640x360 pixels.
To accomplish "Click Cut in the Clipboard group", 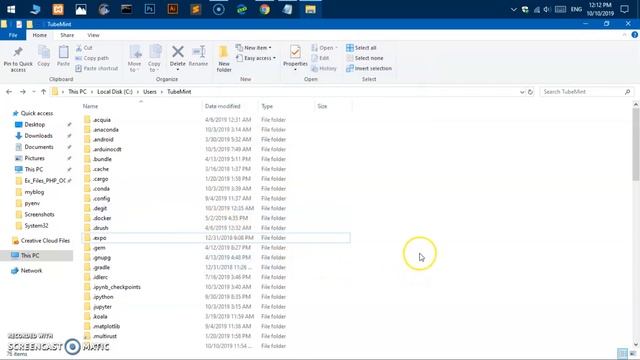I will click(x=84, y=48).
